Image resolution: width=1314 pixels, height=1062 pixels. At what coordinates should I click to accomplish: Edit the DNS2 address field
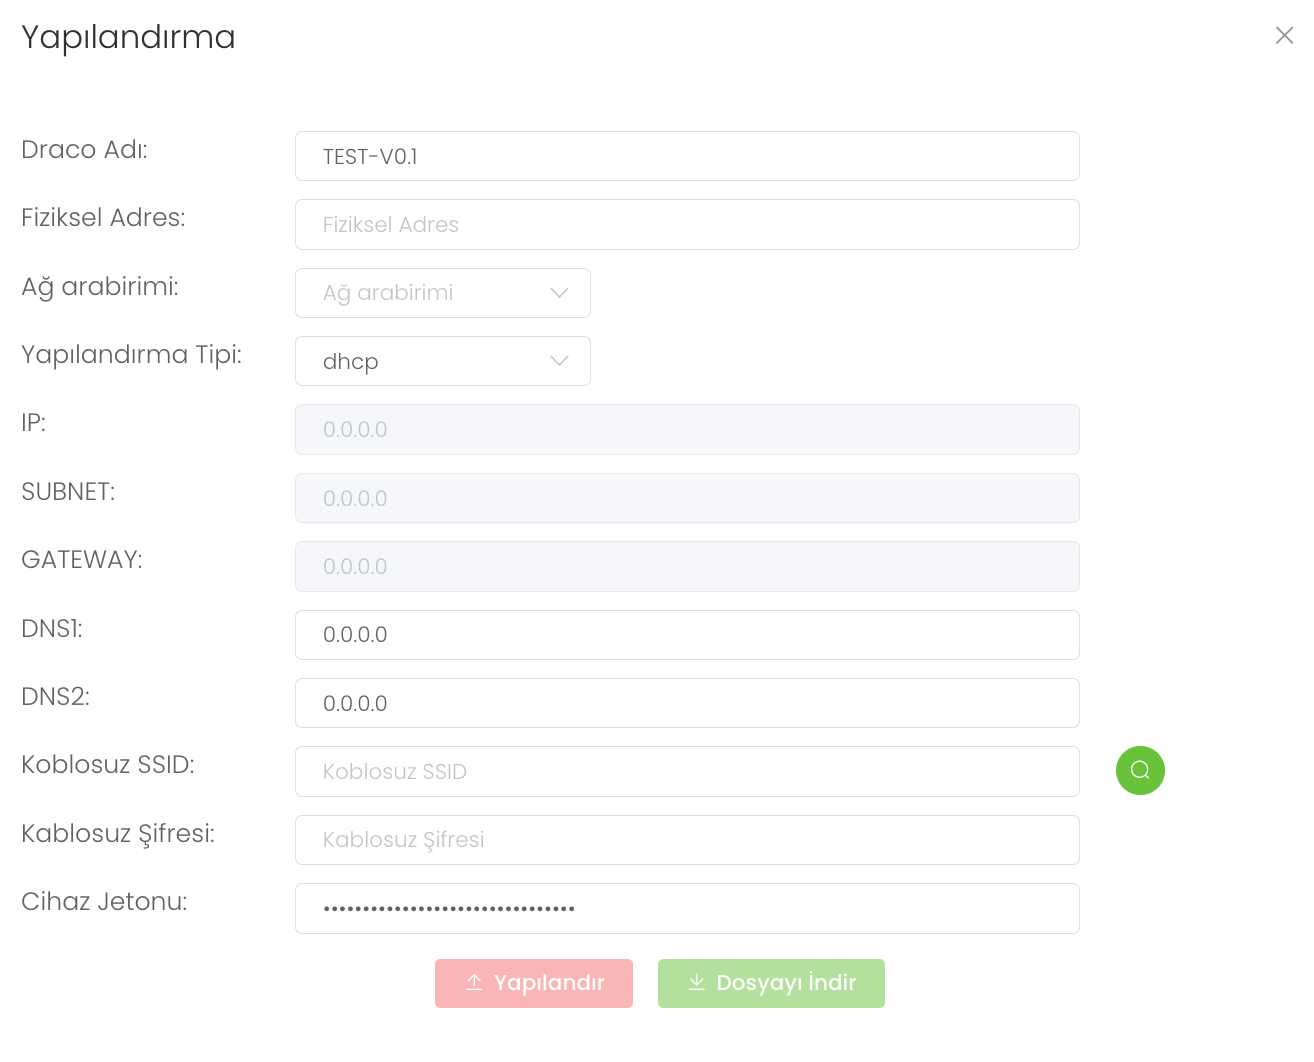point(687,703)
